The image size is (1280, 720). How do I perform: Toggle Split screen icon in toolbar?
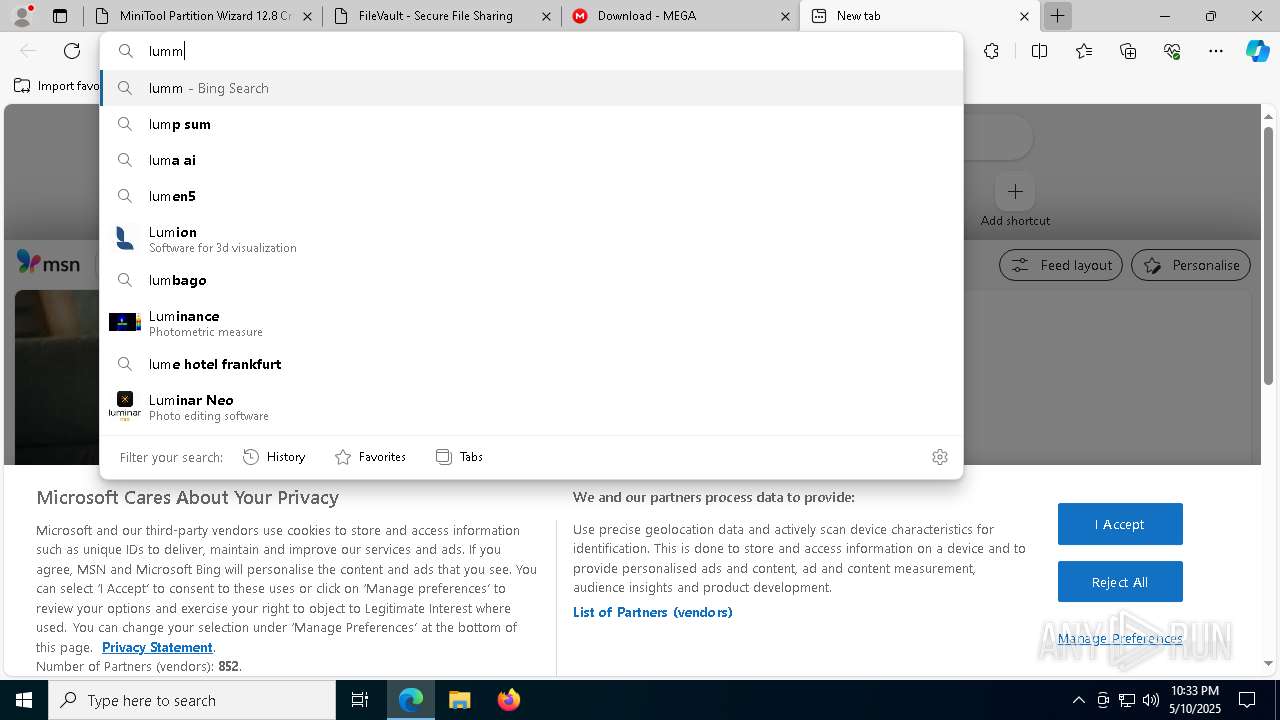1039,51
